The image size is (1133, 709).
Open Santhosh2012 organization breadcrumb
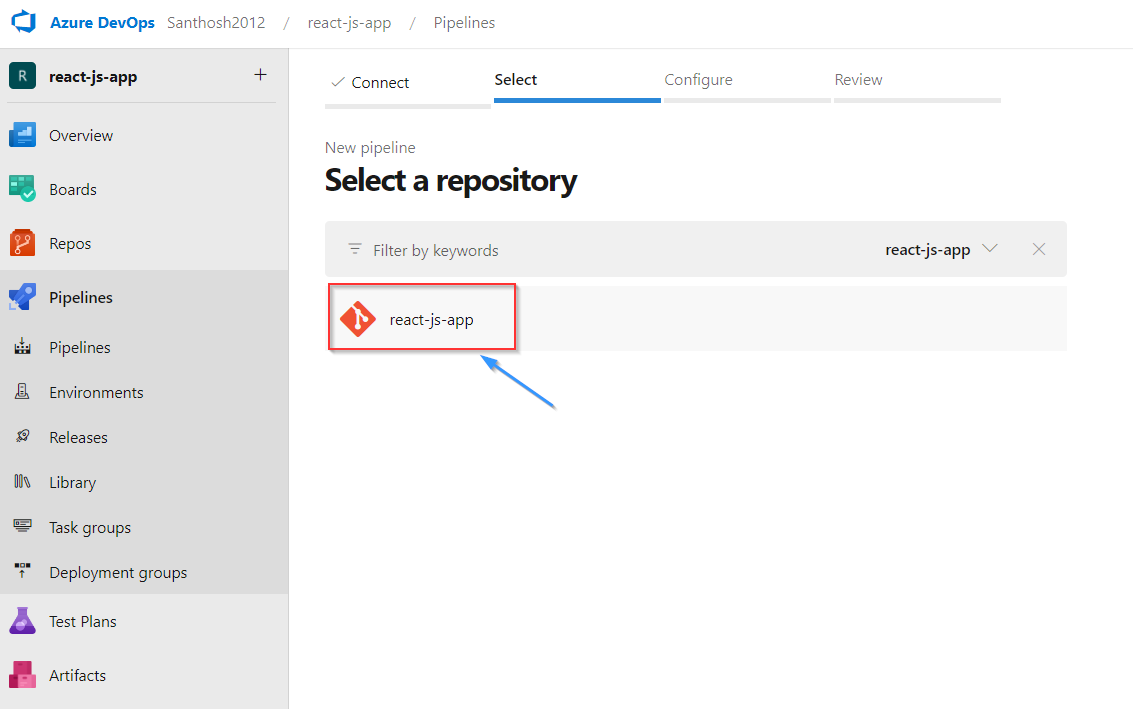pos(216,22)
